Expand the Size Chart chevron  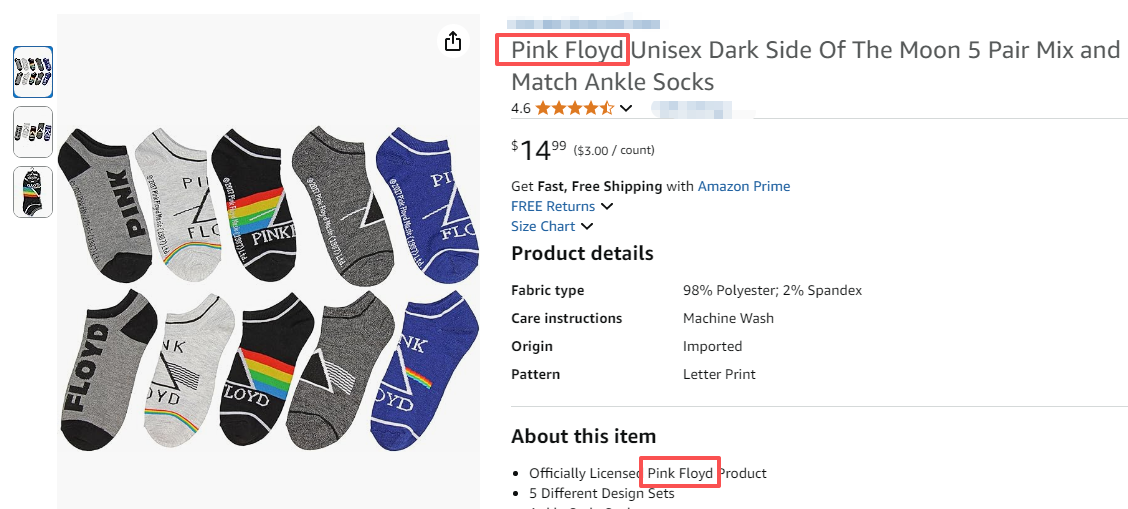pyautogui.click(x=587, y=227)
